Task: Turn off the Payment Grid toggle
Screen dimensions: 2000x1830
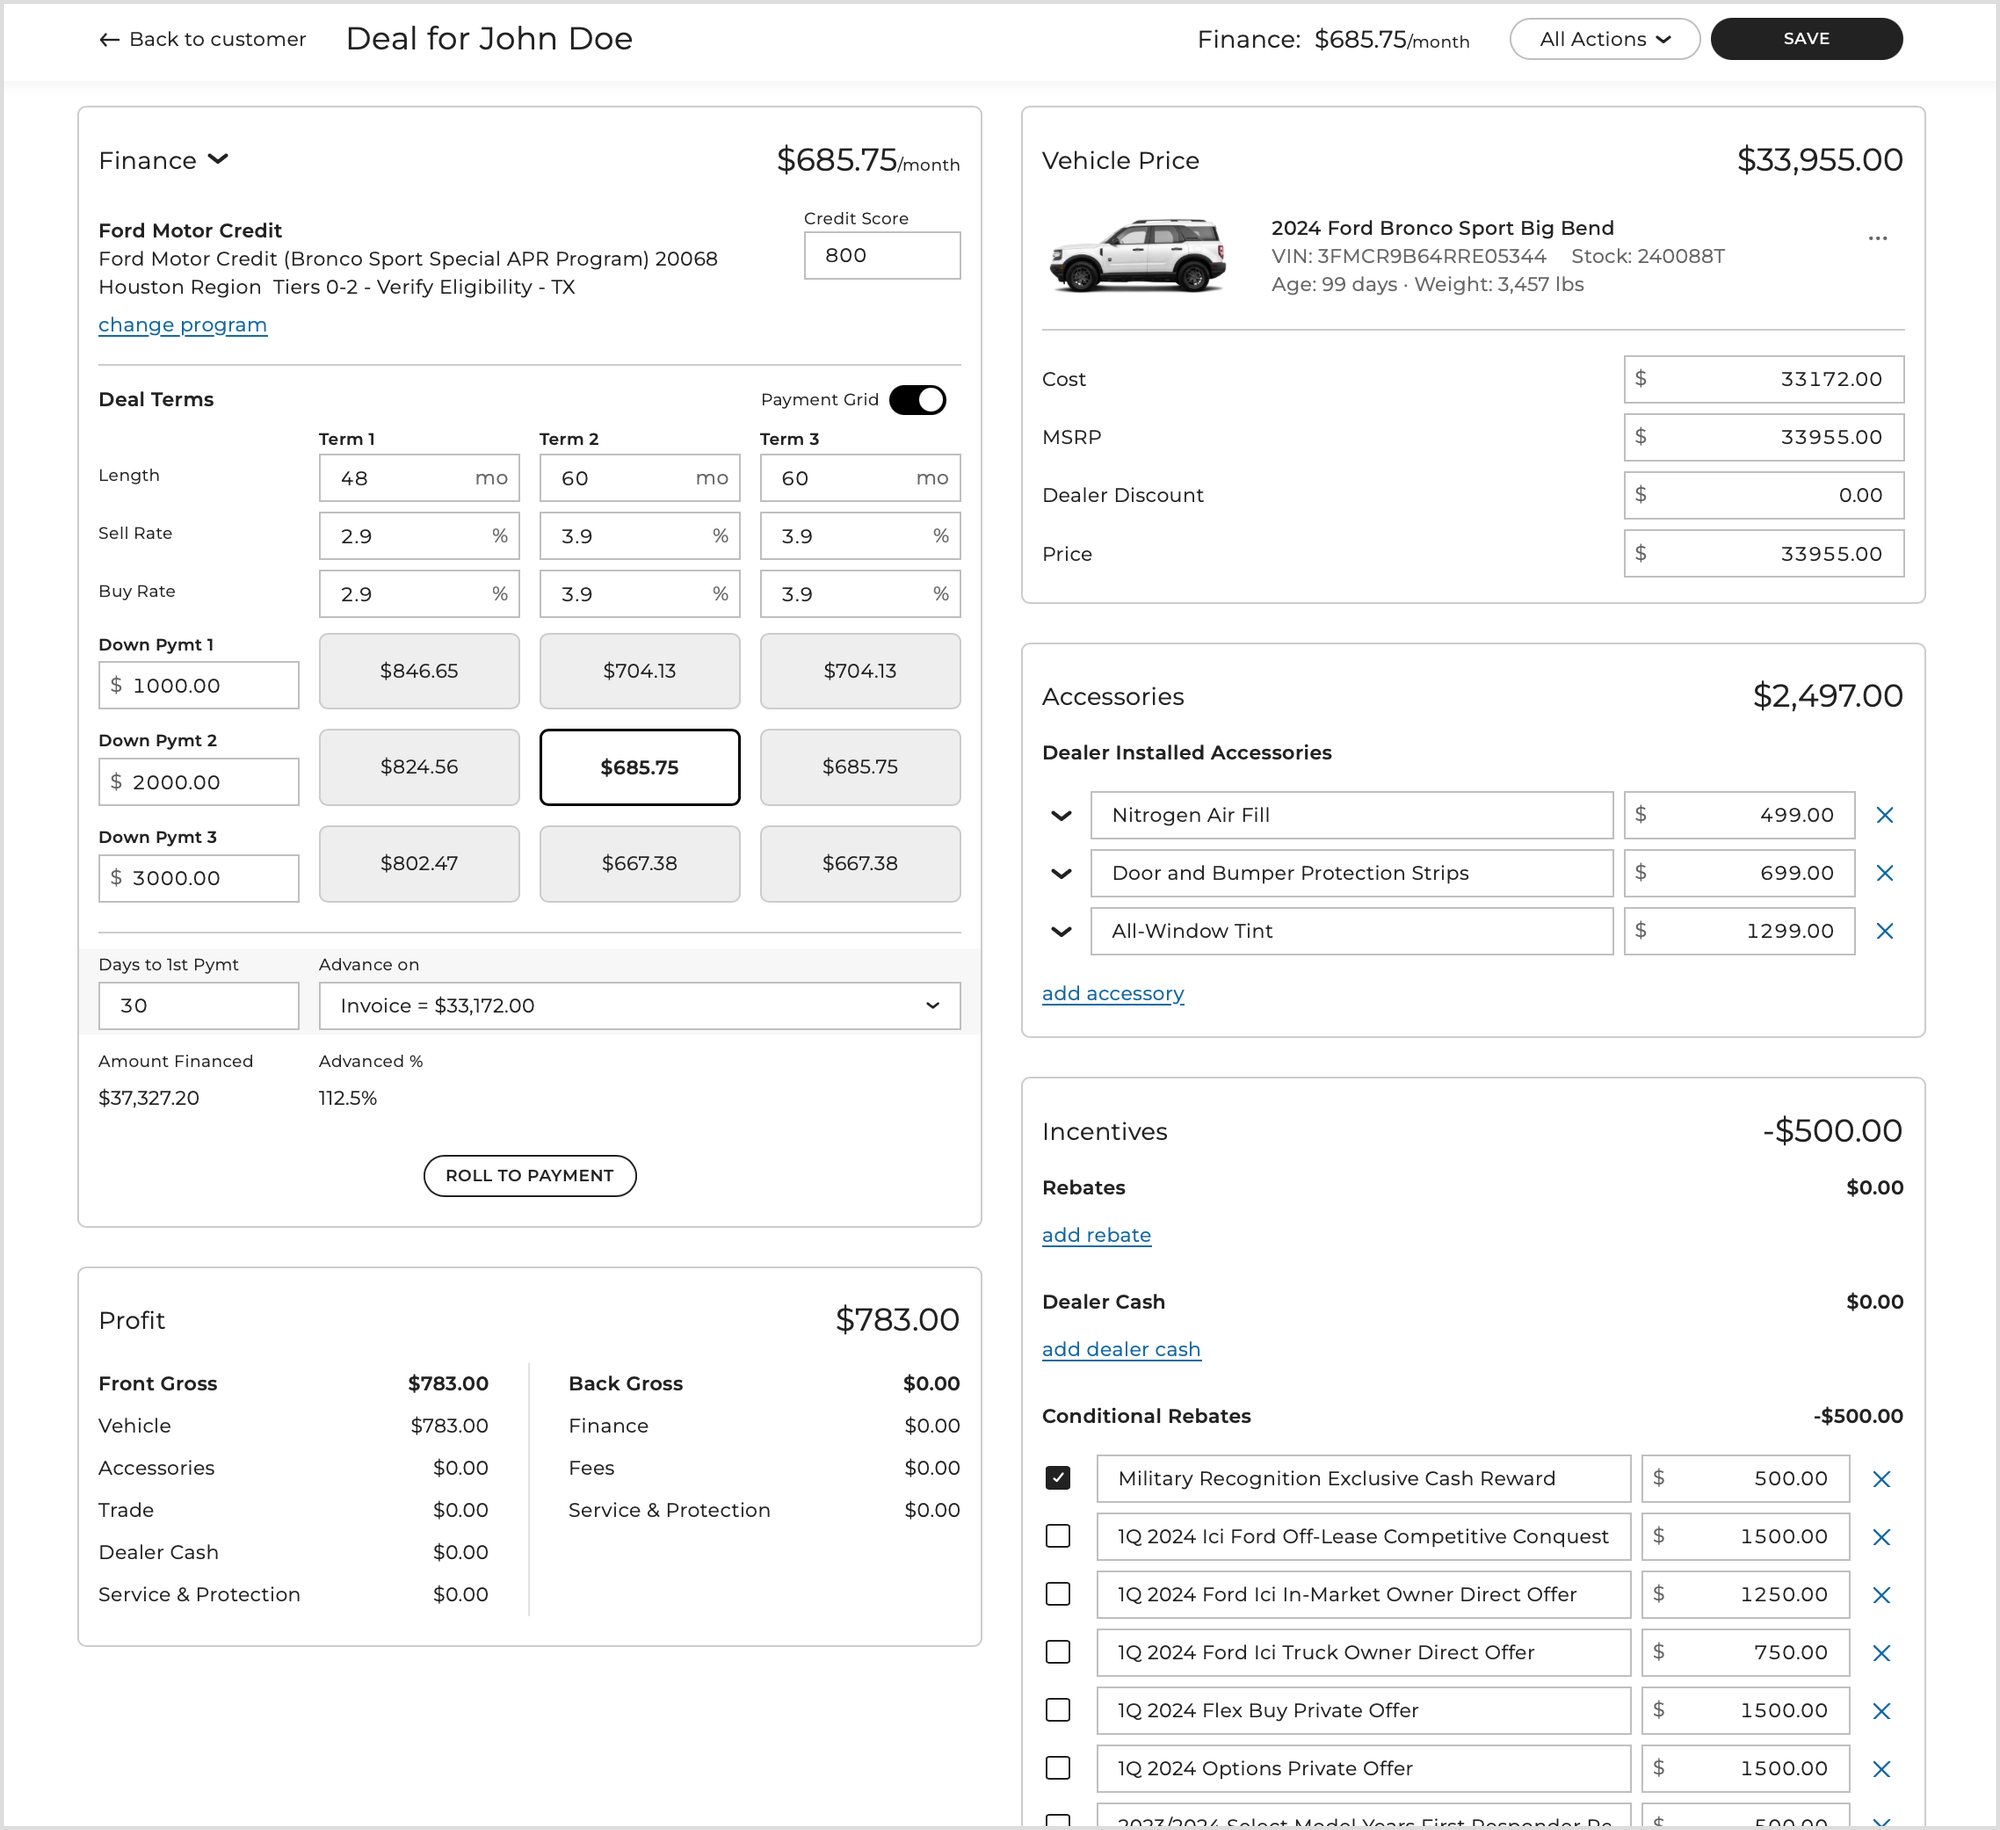Action: [917, 400]
